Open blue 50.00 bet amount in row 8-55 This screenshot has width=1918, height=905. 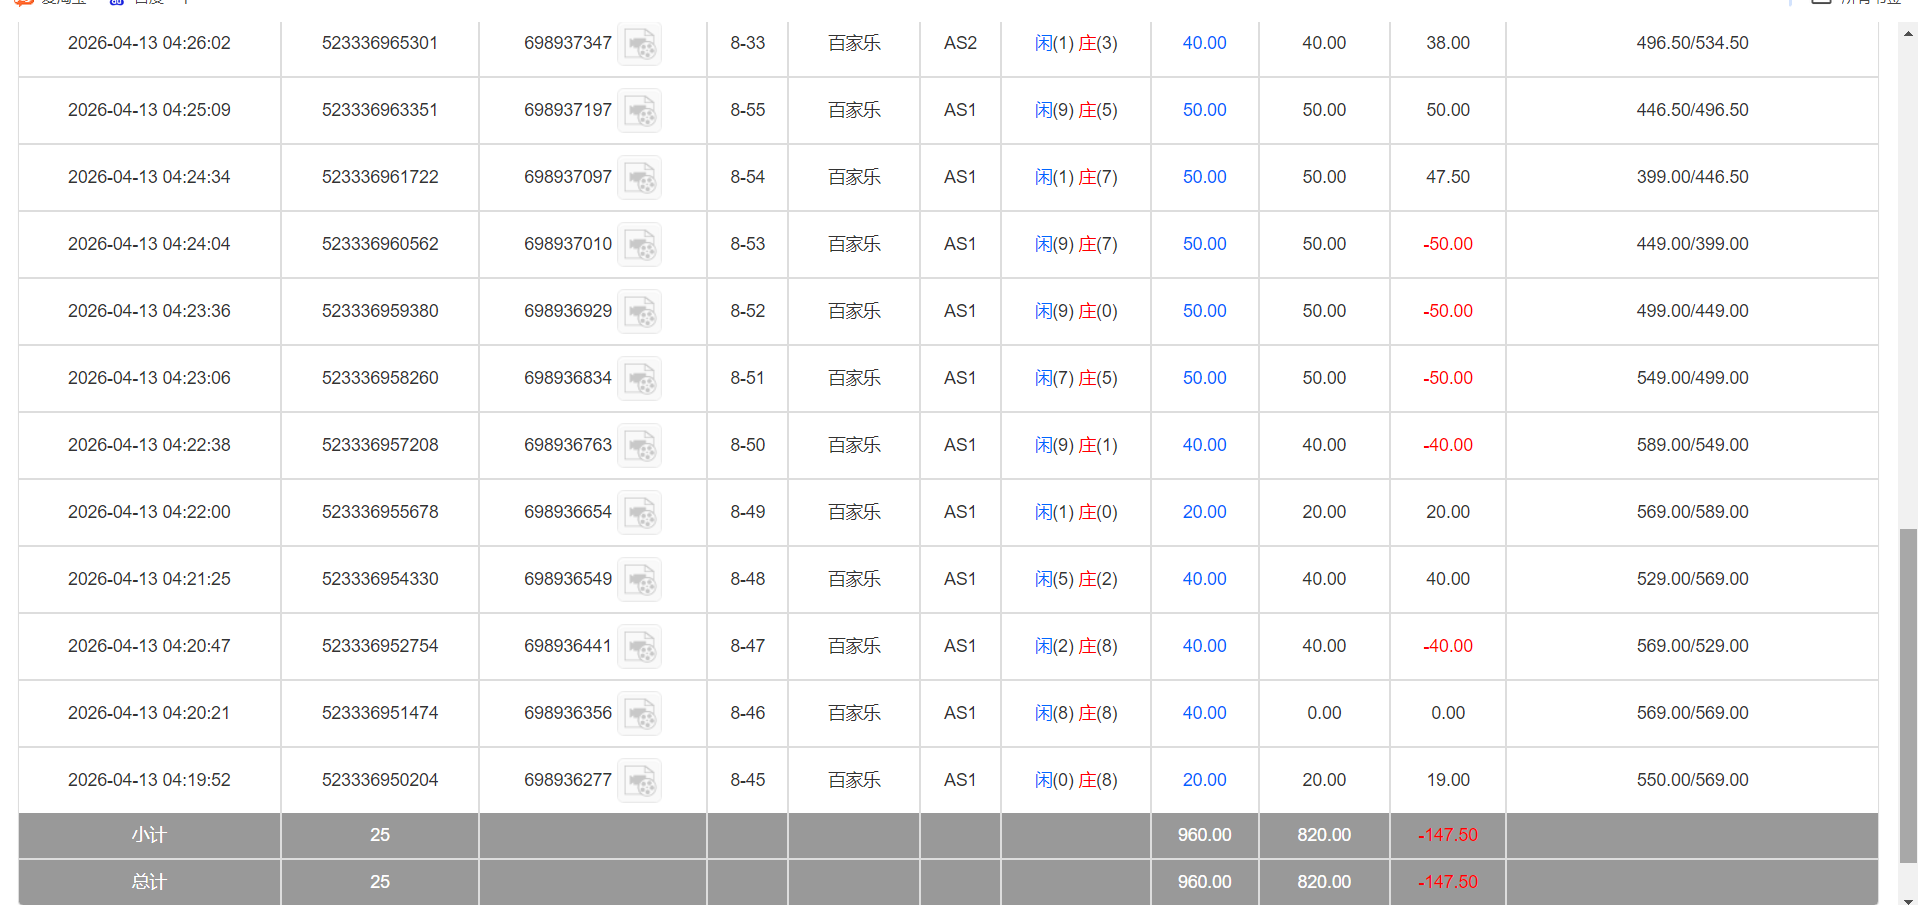pyautogui.click(x=1204, y=110)
